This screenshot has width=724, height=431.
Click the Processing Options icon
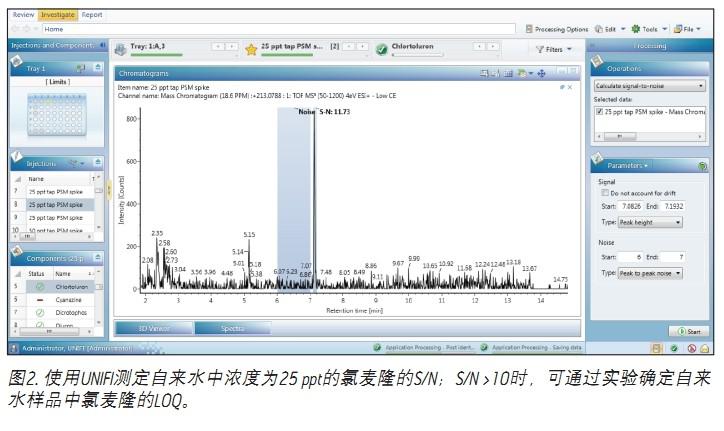coord(530,29)
